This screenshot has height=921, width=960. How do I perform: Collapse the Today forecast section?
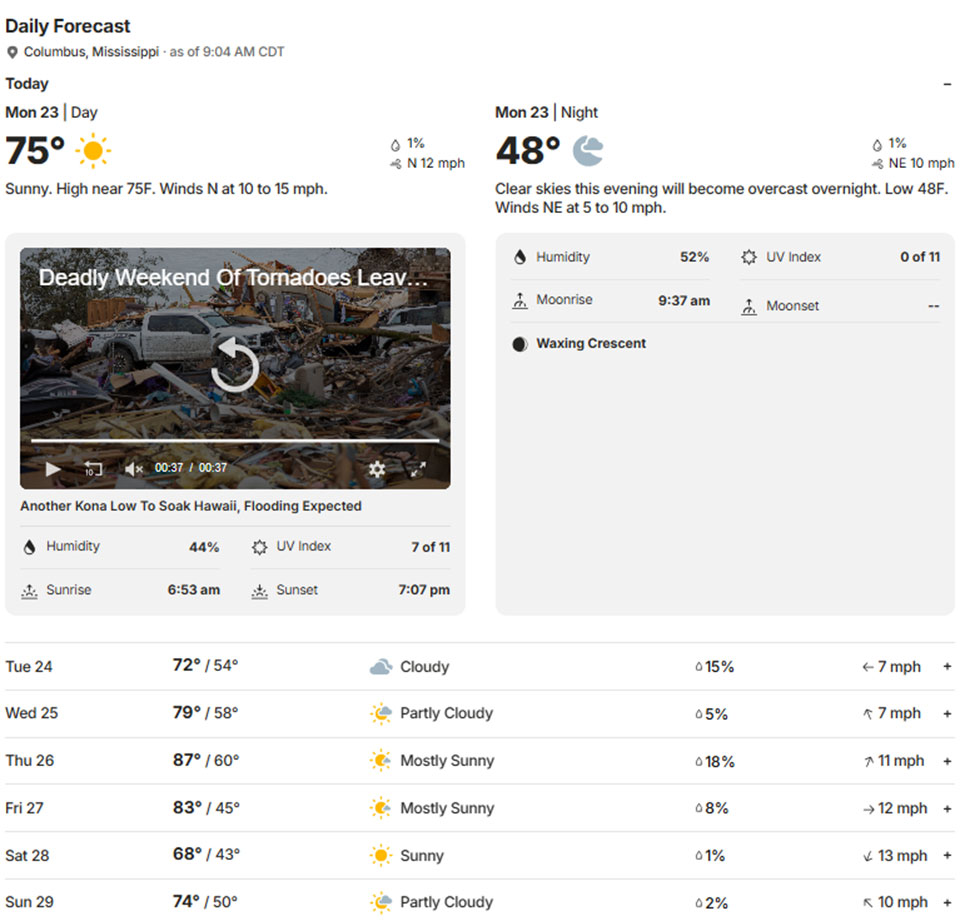coord(947,84)
